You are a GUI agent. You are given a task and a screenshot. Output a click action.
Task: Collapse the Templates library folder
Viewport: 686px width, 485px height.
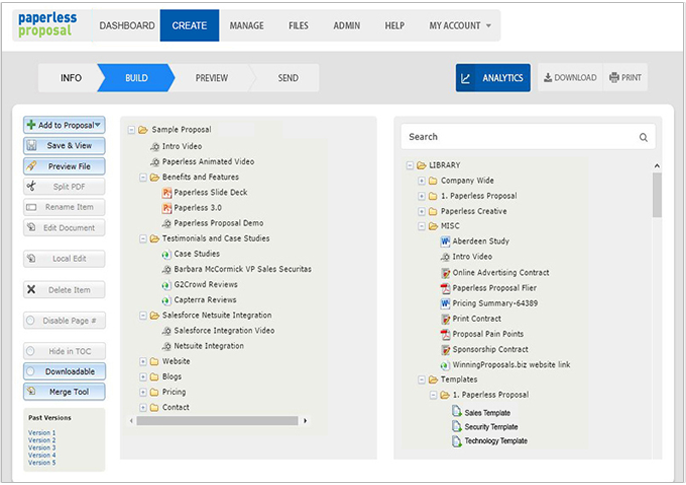(421, 380)
